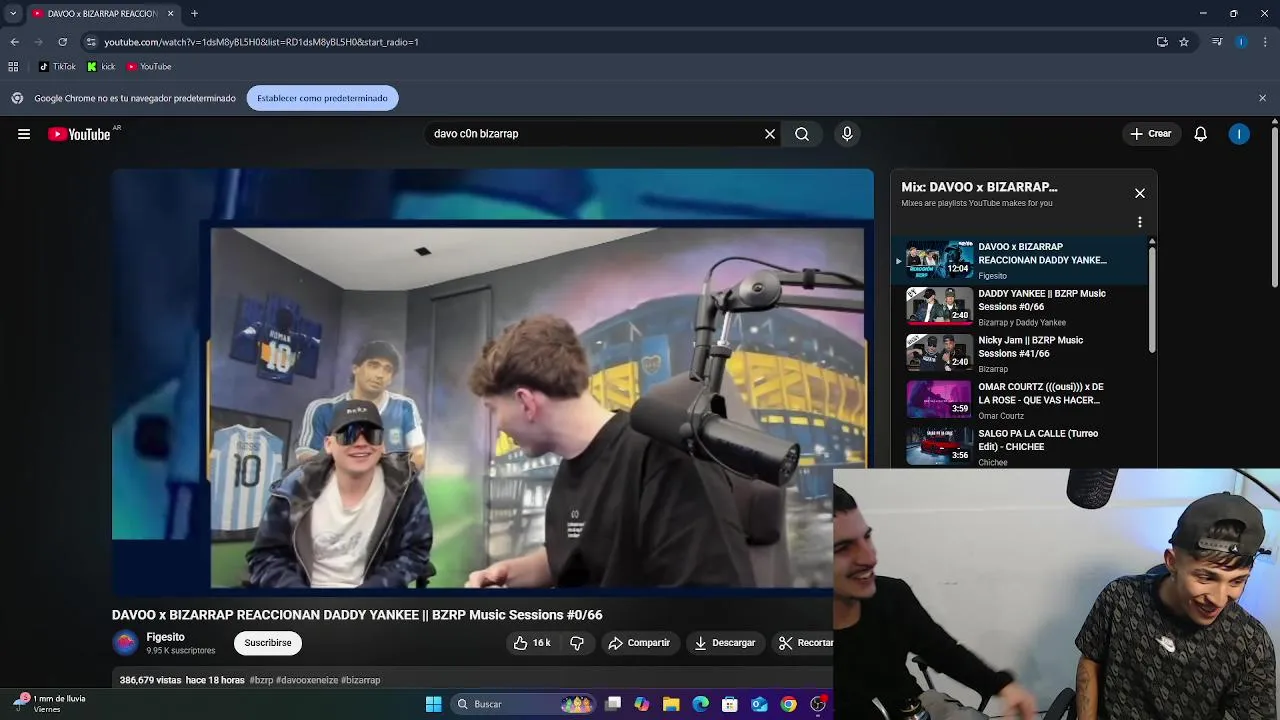Open the YouTube bookmark
The width and height of the screenshot is (1280, 720).
click(x=149, y=67)
